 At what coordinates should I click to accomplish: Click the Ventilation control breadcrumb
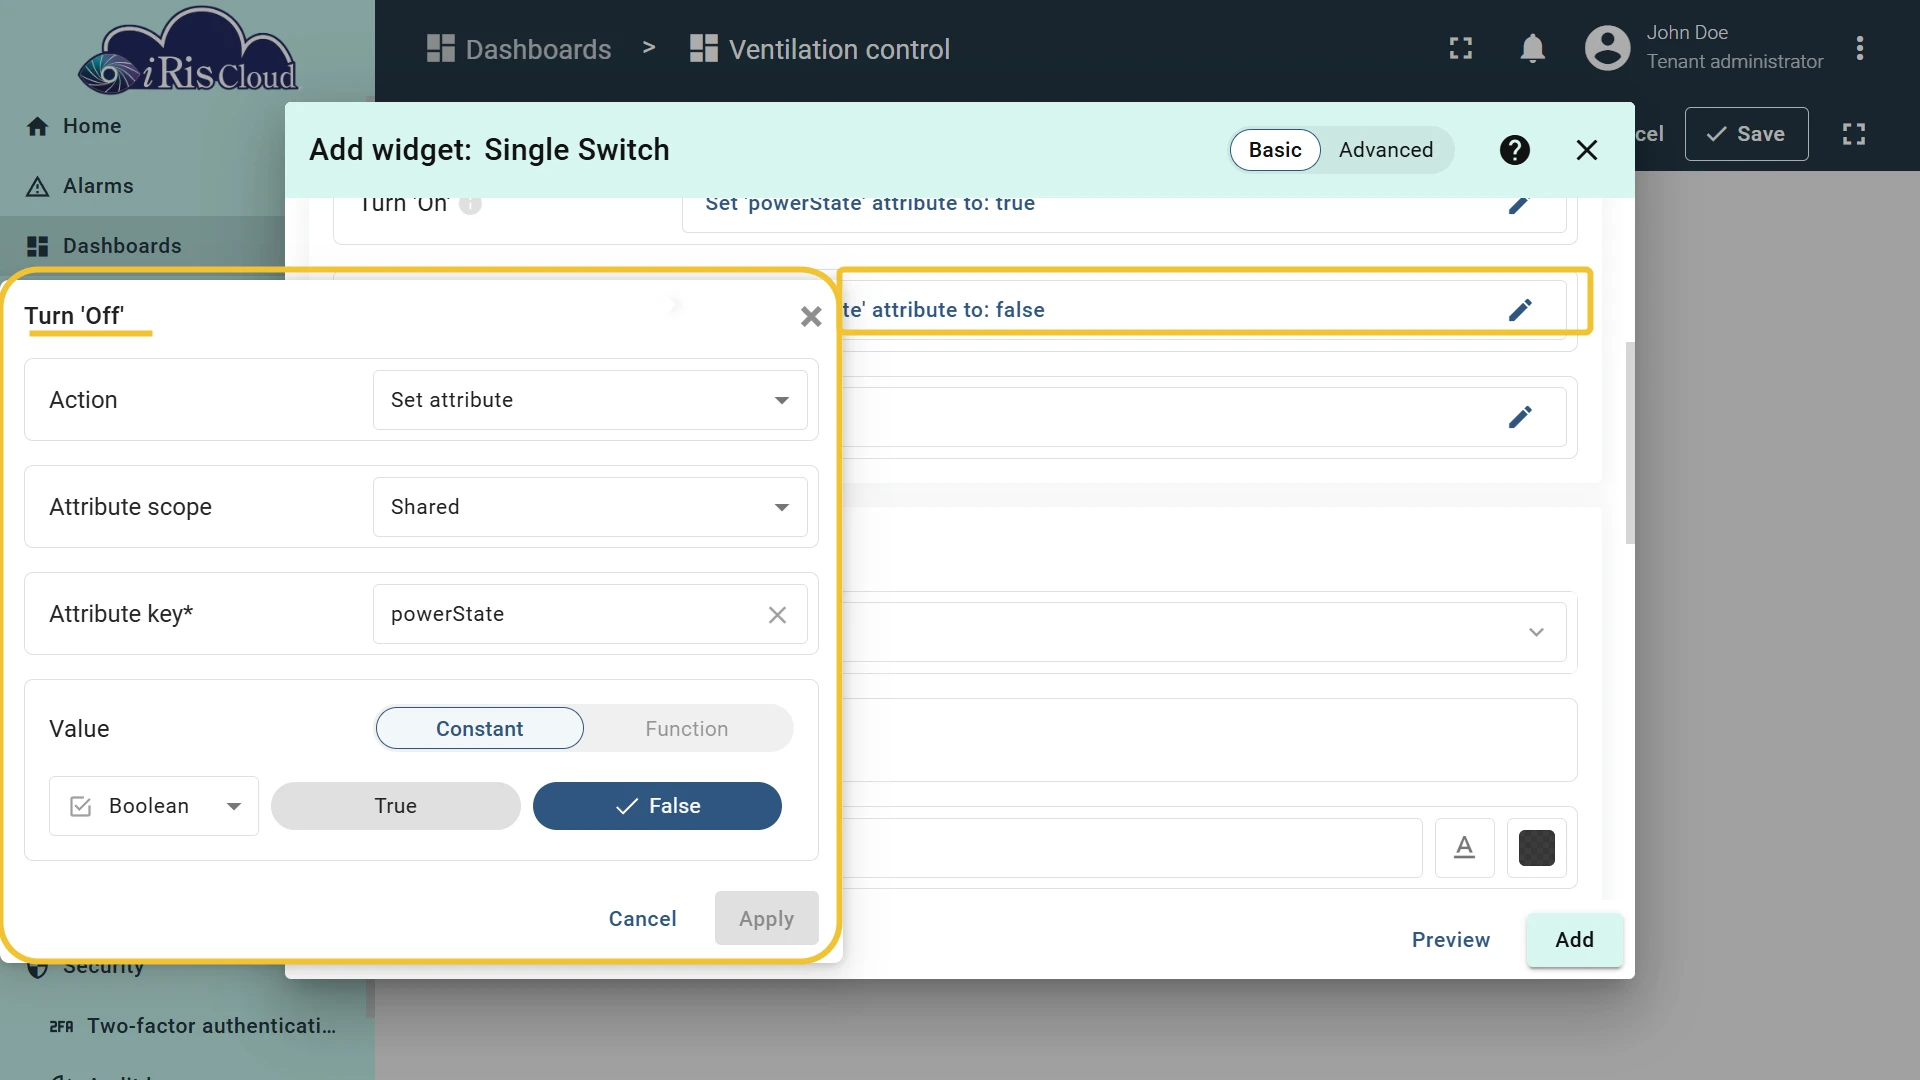[x=819, y=49]
